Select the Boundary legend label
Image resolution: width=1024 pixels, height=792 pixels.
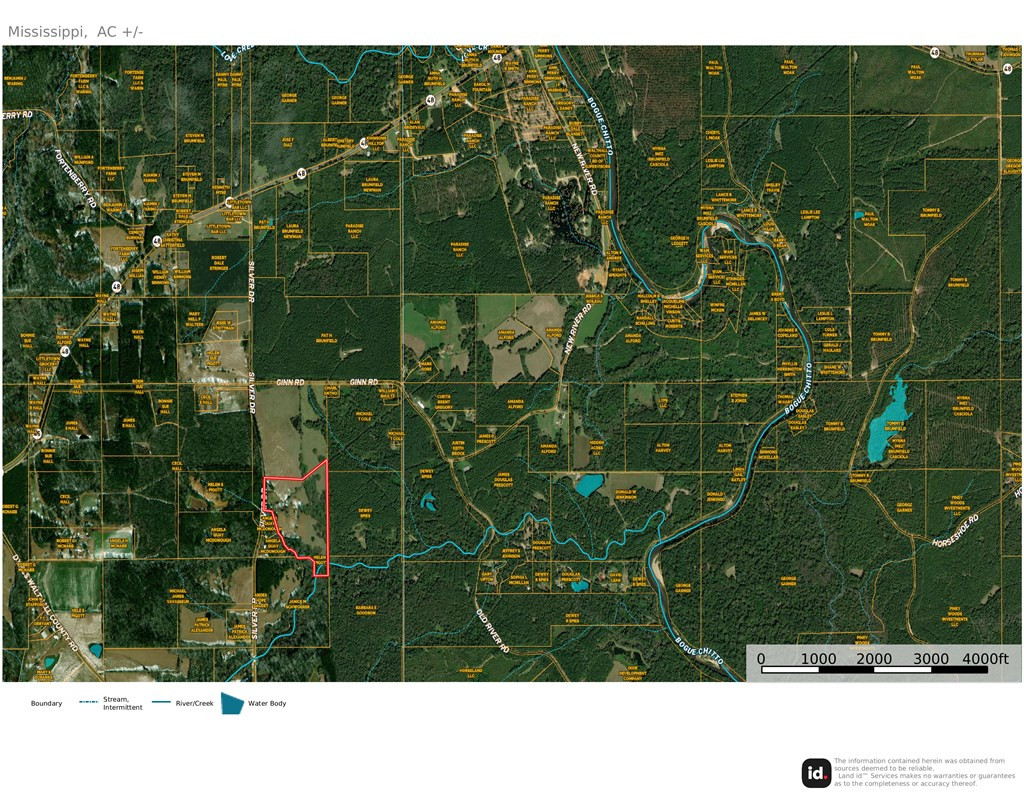pos(46,704)
